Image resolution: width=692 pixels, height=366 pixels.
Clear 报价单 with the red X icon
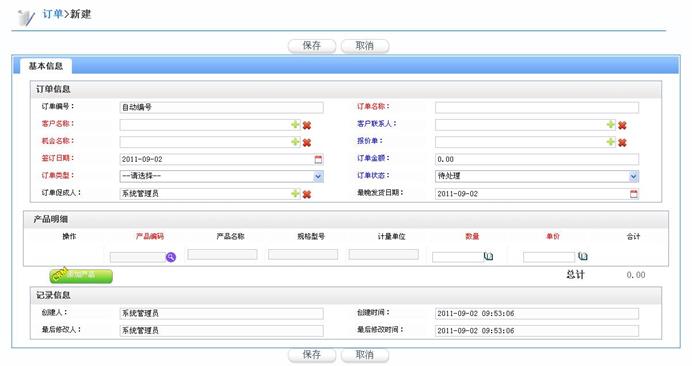[622, 143]
